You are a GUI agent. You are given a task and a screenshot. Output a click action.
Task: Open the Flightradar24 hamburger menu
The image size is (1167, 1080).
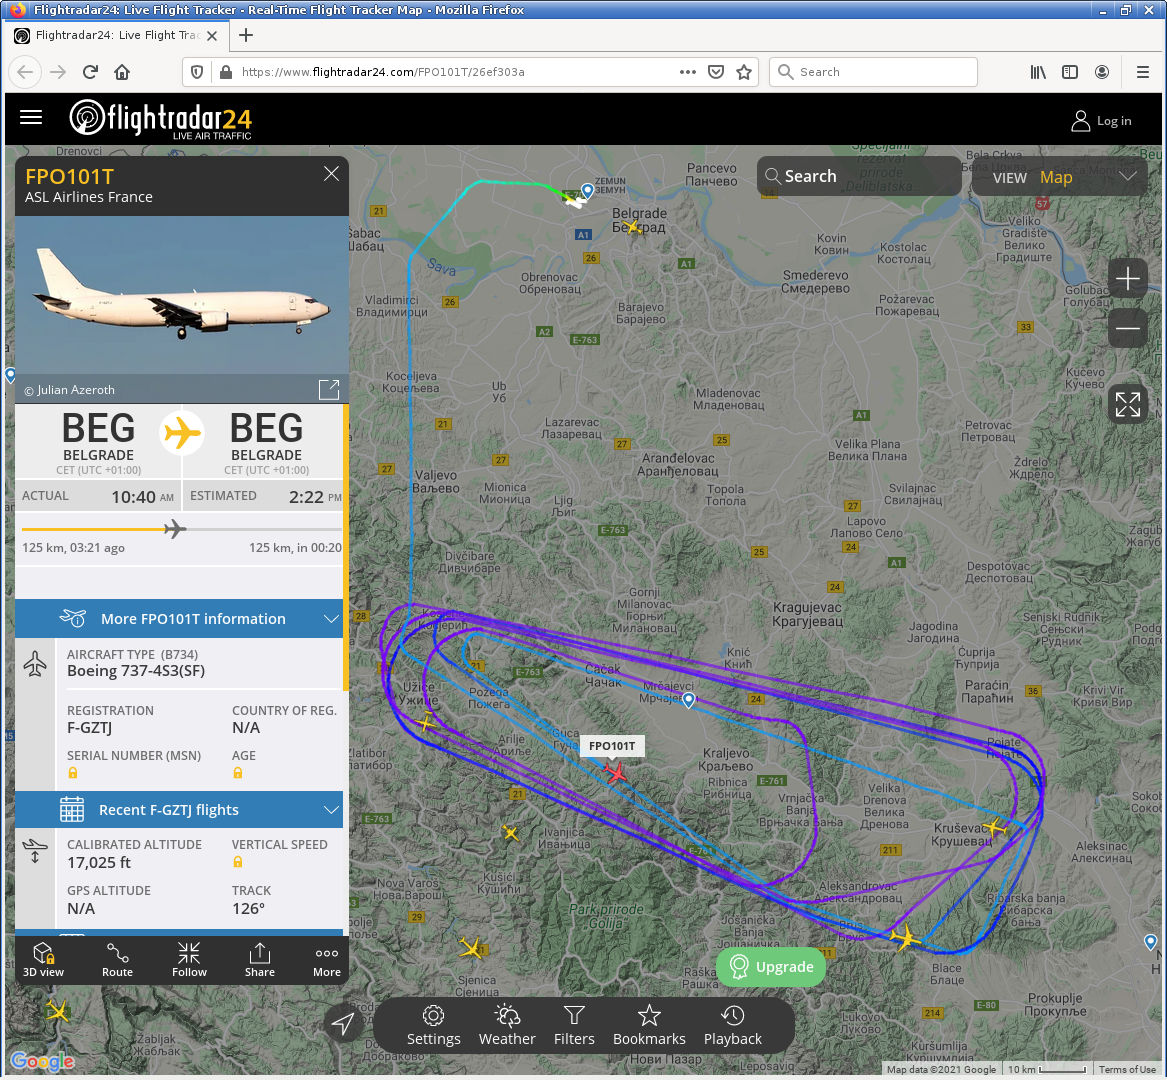[x=31, y=118]
